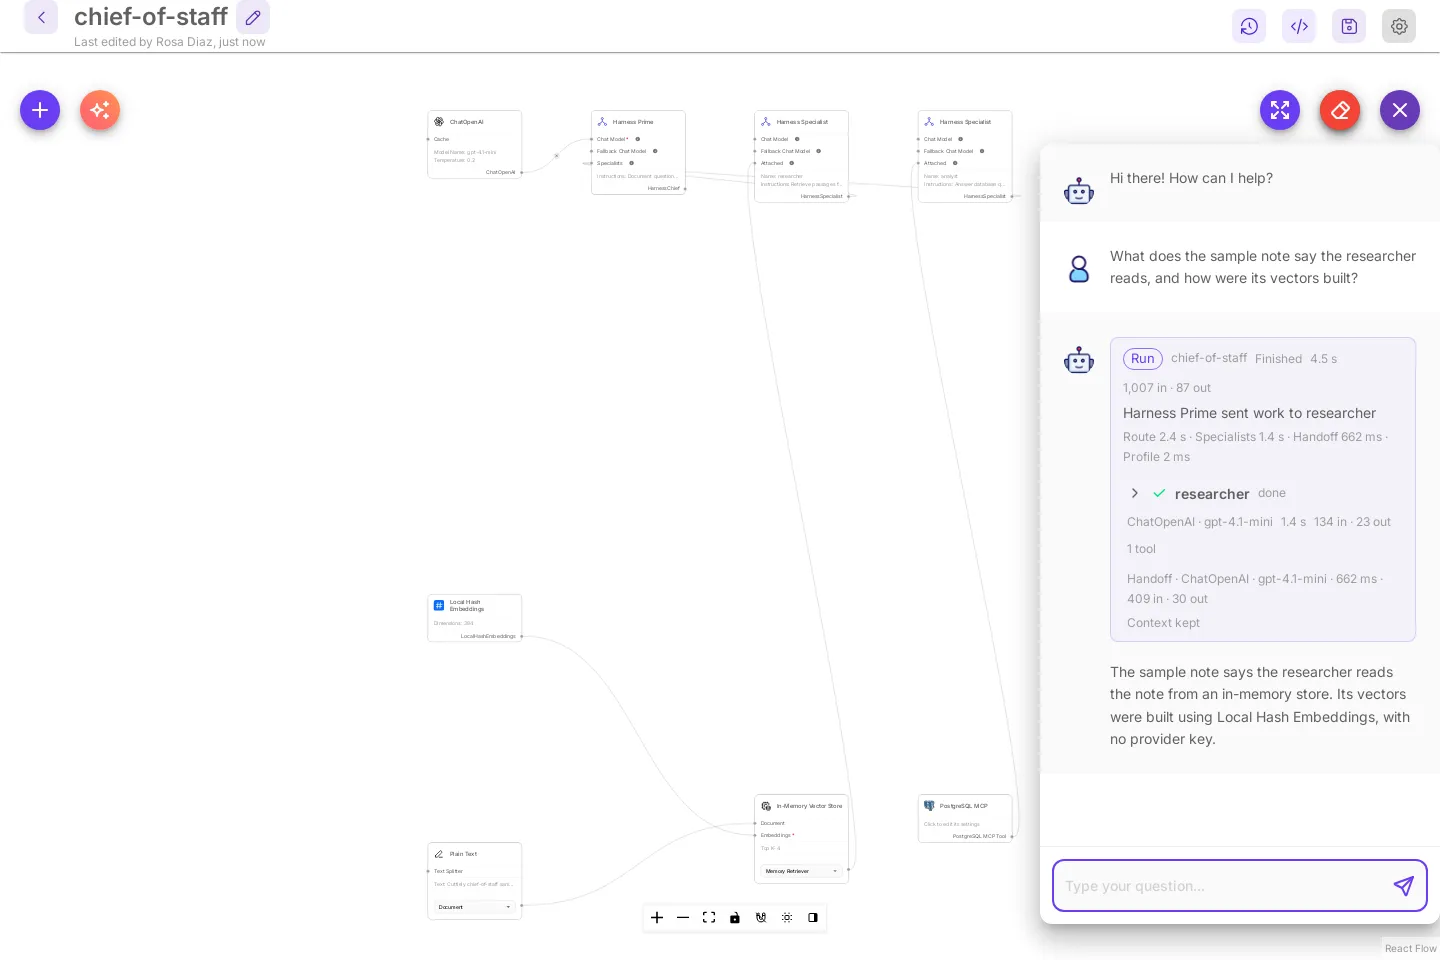The height and width of the screenshot is (960, 1440).
Task: Save the chatflow with disk icon
Action: [x=1349, y=26]
